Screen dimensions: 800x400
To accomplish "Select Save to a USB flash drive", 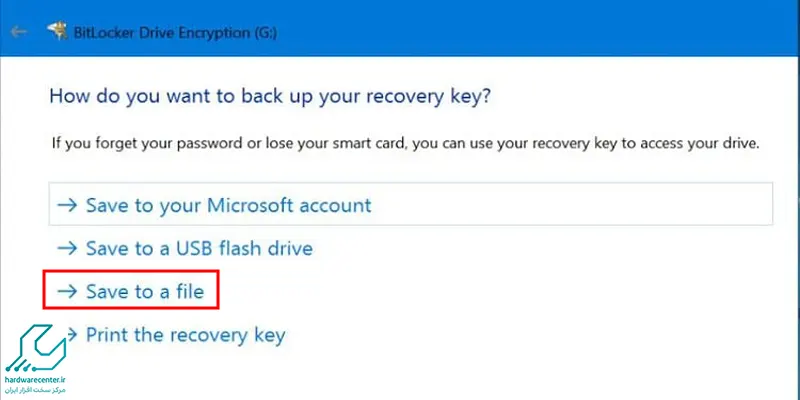I will [185, 248].
